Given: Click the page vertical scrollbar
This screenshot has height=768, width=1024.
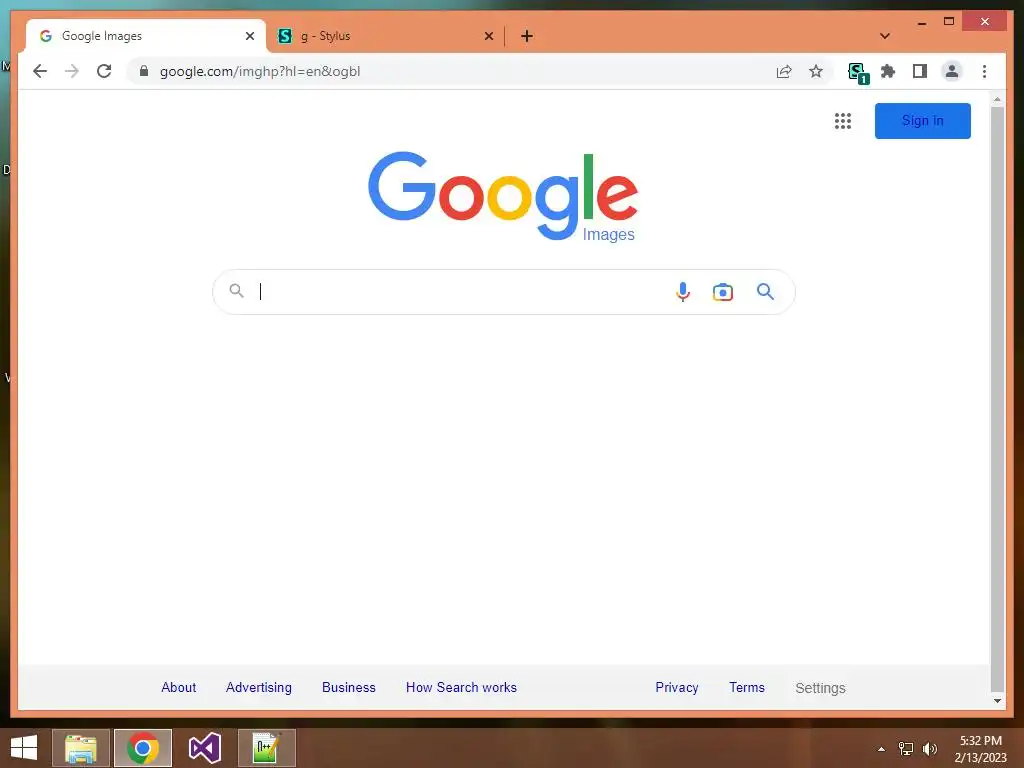Looking at the screenshot, I should (x=997, y=398).
